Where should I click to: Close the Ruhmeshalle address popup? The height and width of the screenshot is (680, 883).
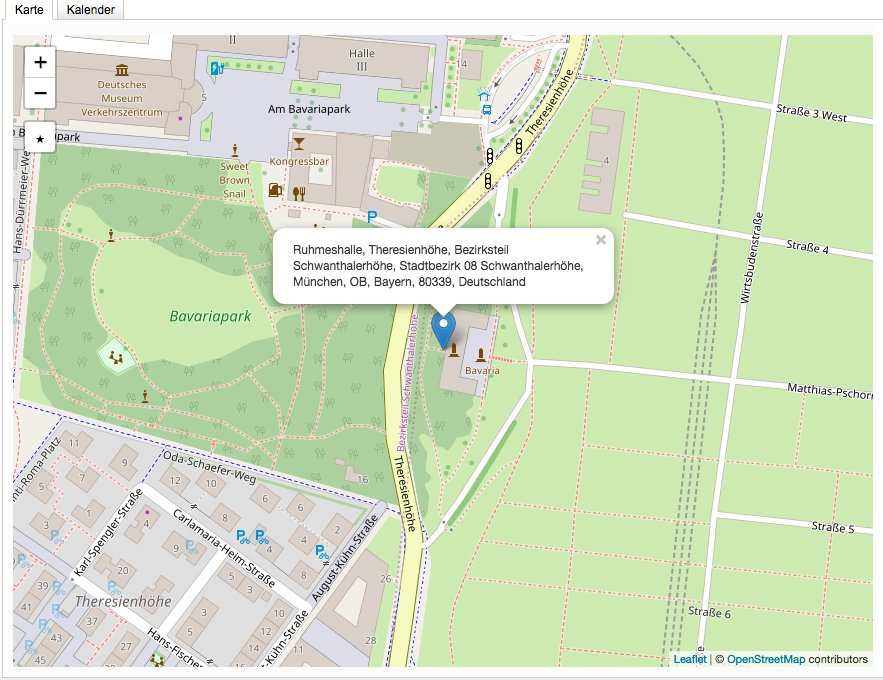point(600,240)
